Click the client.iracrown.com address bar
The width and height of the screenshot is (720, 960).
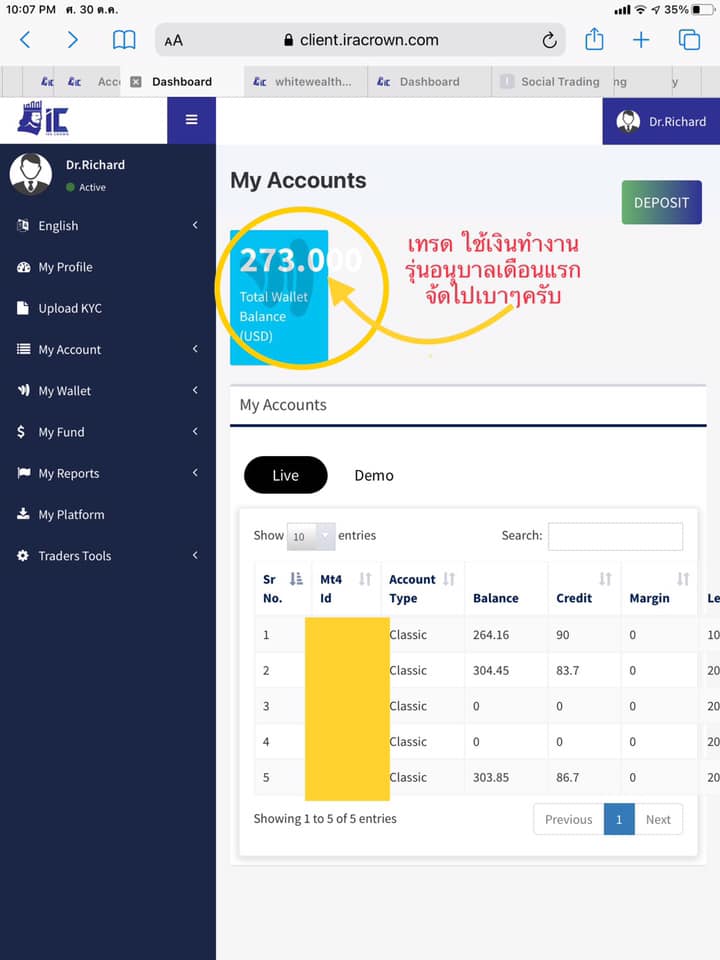coord(360,40)
